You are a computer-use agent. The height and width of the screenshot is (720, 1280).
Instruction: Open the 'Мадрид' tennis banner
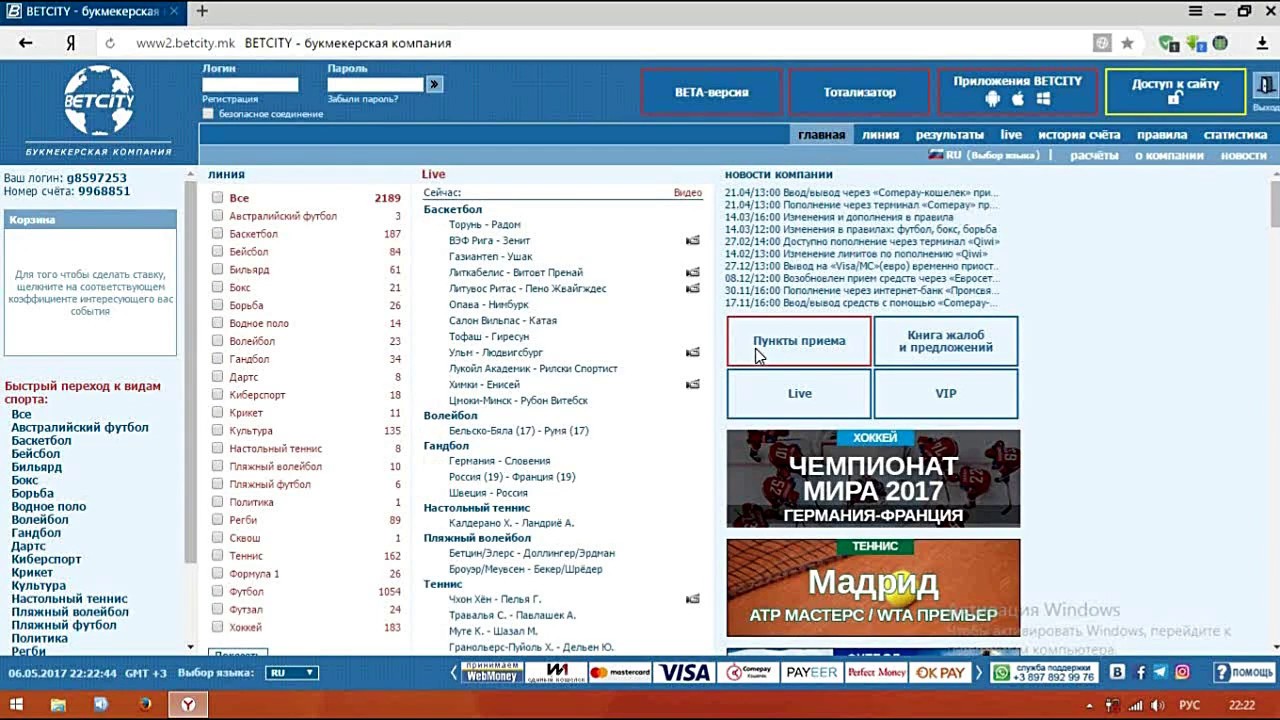pos(873,588)
